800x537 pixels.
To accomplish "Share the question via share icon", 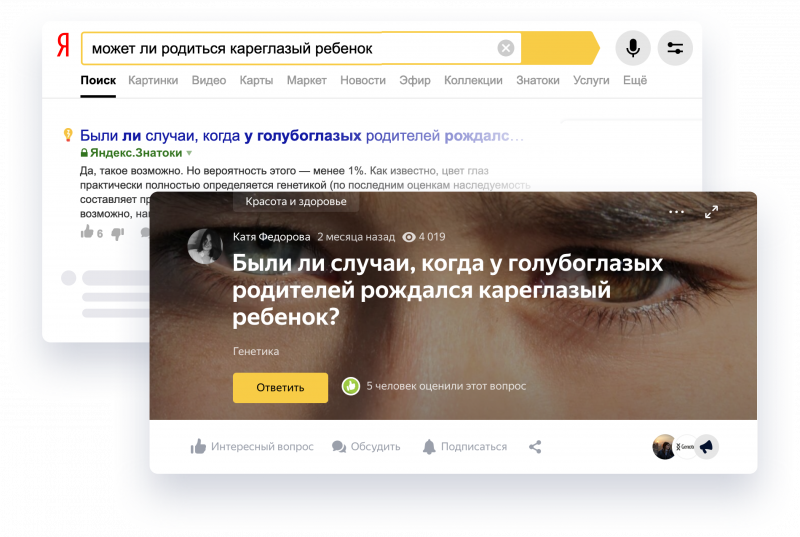I will point(535,447).
